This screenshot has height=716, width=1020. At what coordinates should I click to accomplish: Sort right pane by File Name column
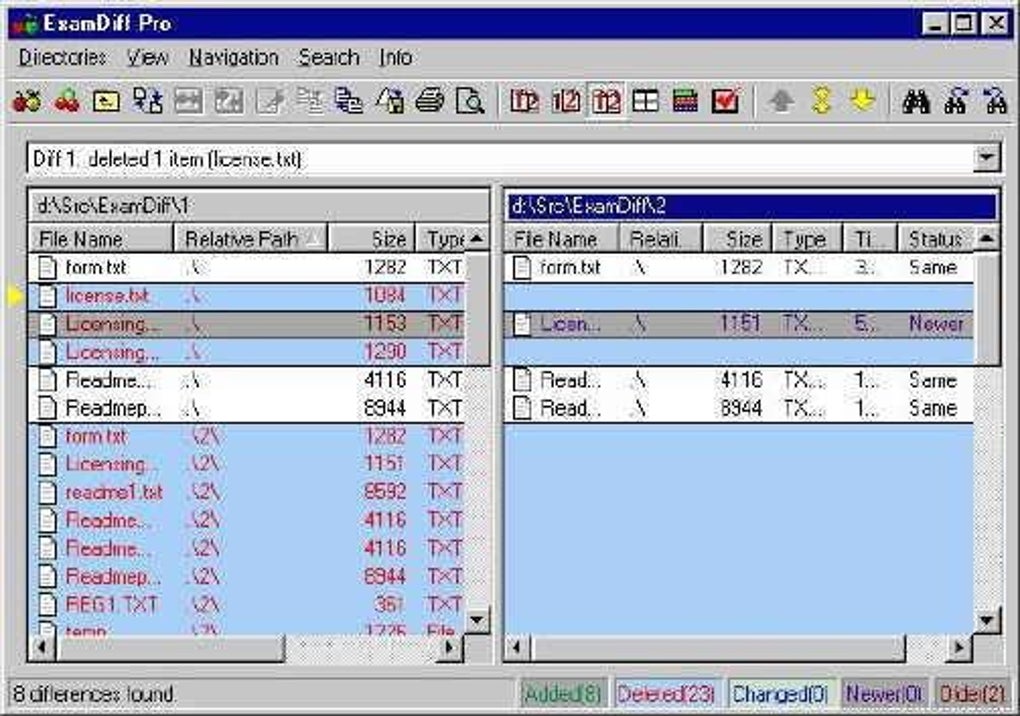tap(561, 239)
